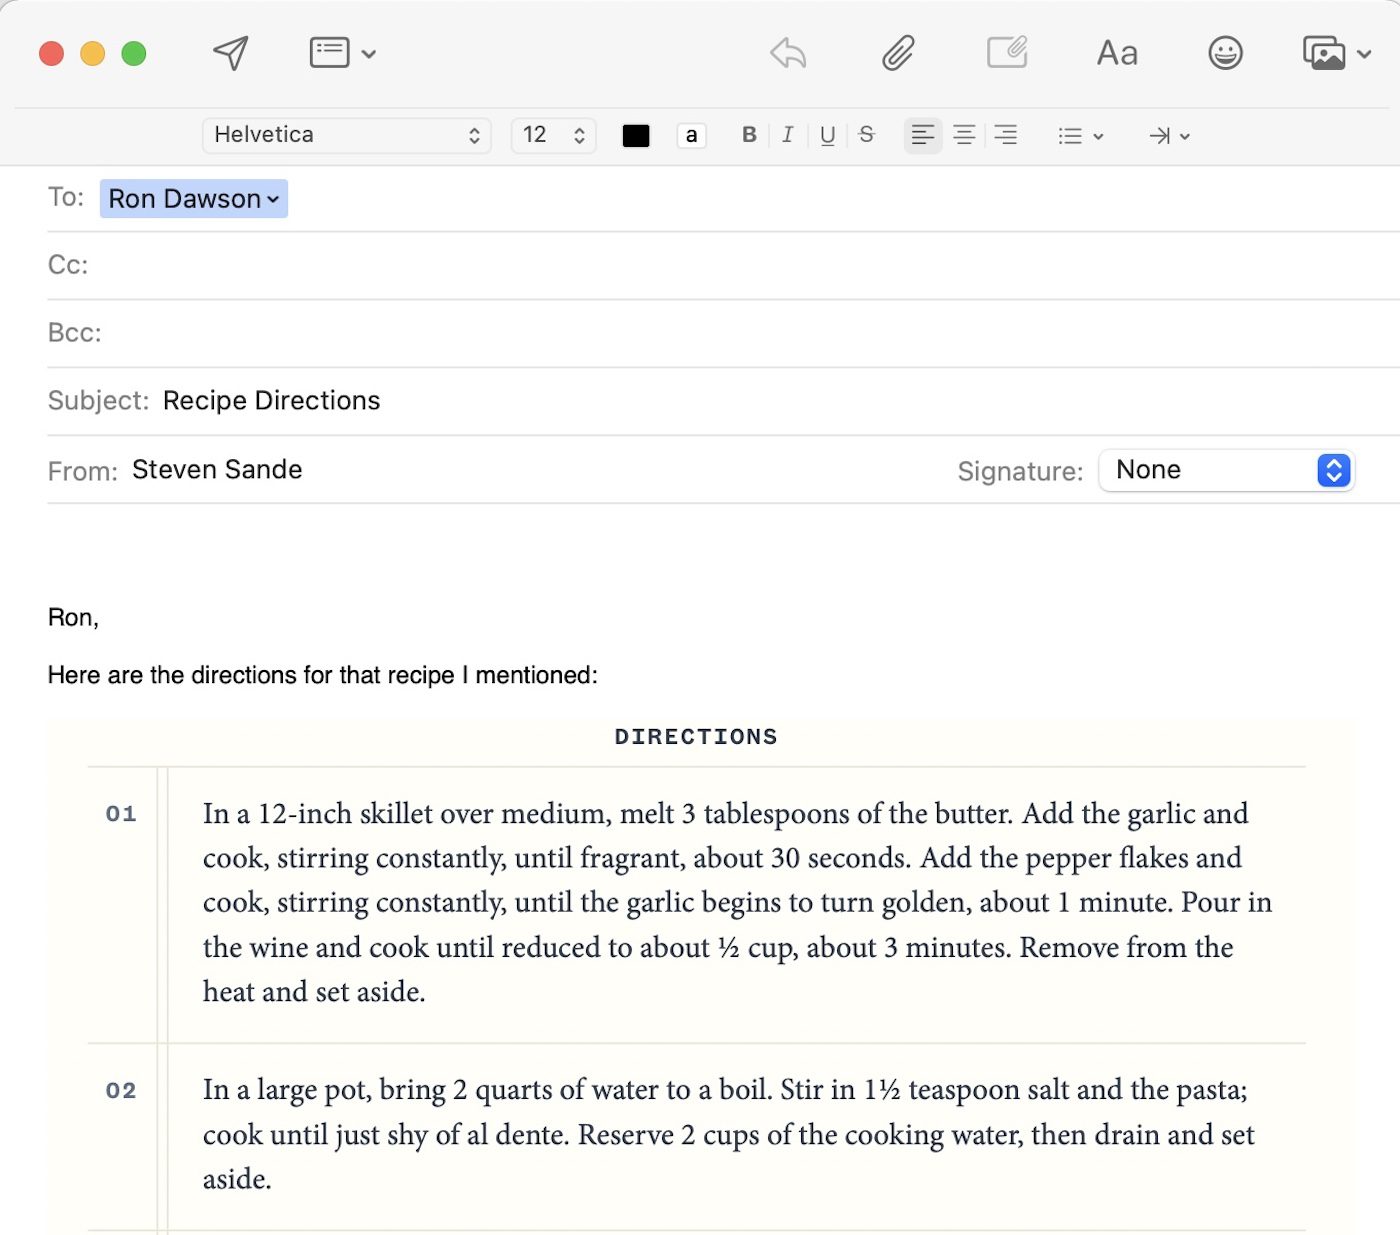Hide the format bar via Aa icon
This screenshot has width=1400, height=1235.
1117,53
